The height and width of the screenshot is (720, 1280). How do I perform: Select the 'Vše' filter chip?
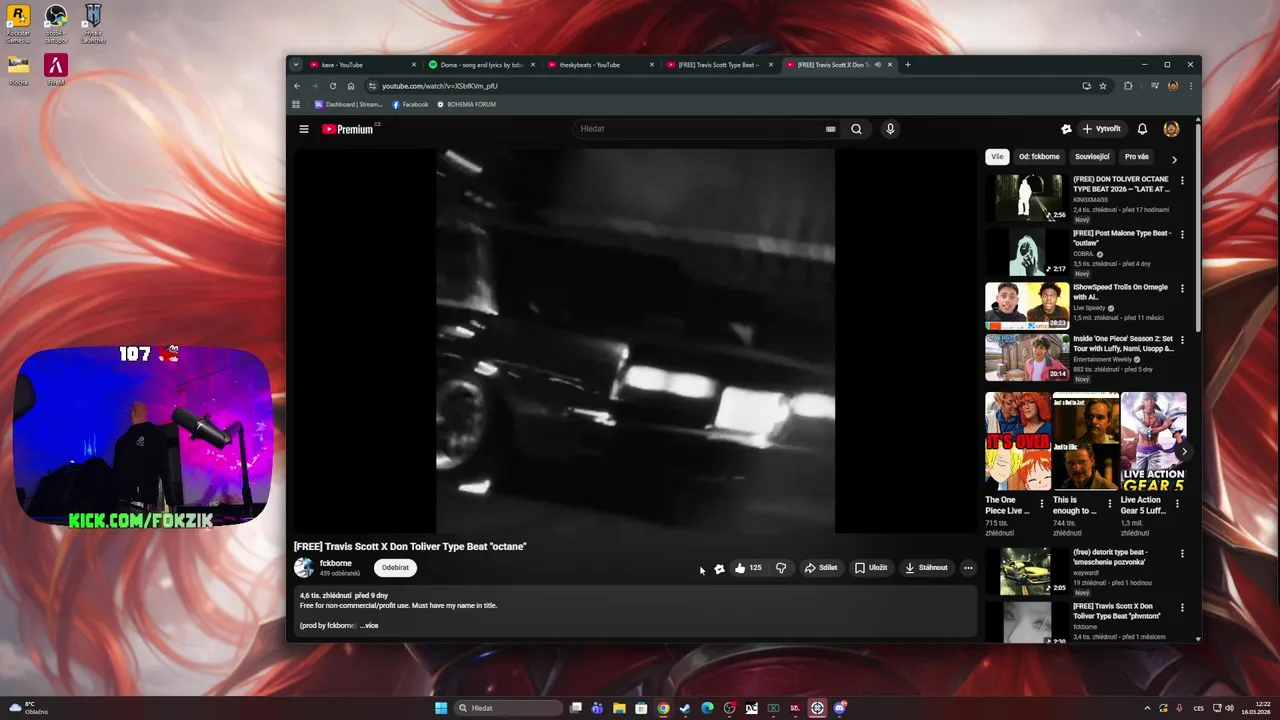(997, 157)
